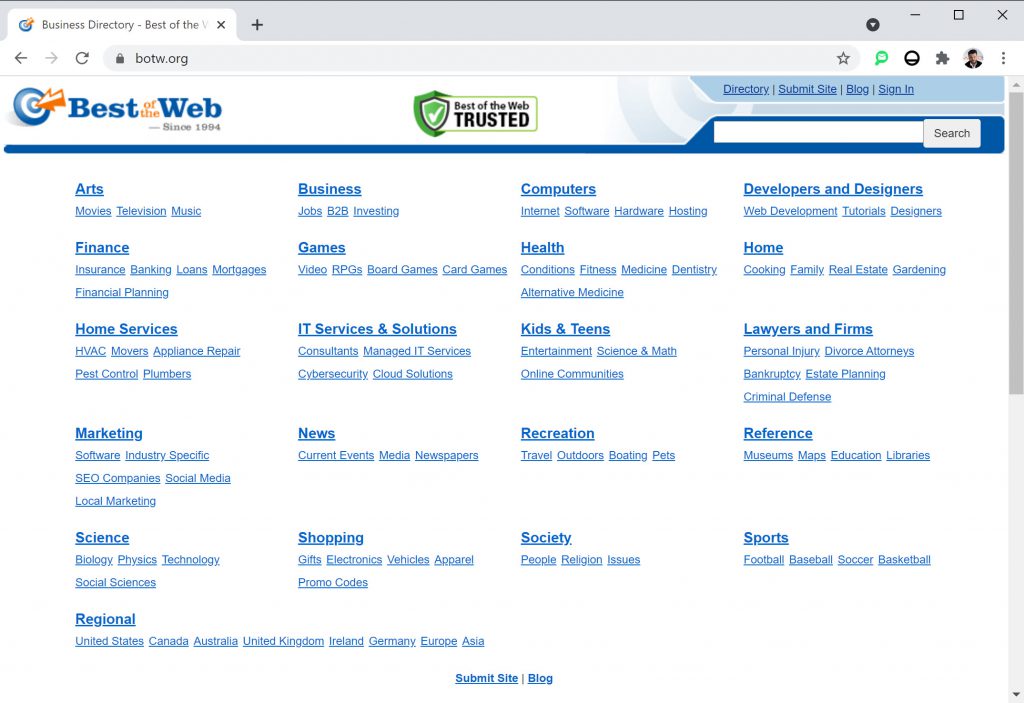
Task: Open Developers and Designers category
Action: [x=833, y=189]
